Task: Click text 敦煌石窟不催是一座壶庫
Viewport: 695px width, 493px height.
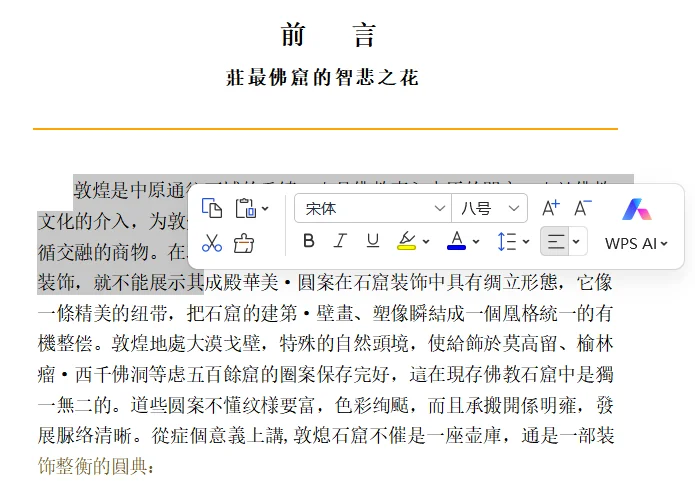Action: pyautogui.click(x=397, y=436)
